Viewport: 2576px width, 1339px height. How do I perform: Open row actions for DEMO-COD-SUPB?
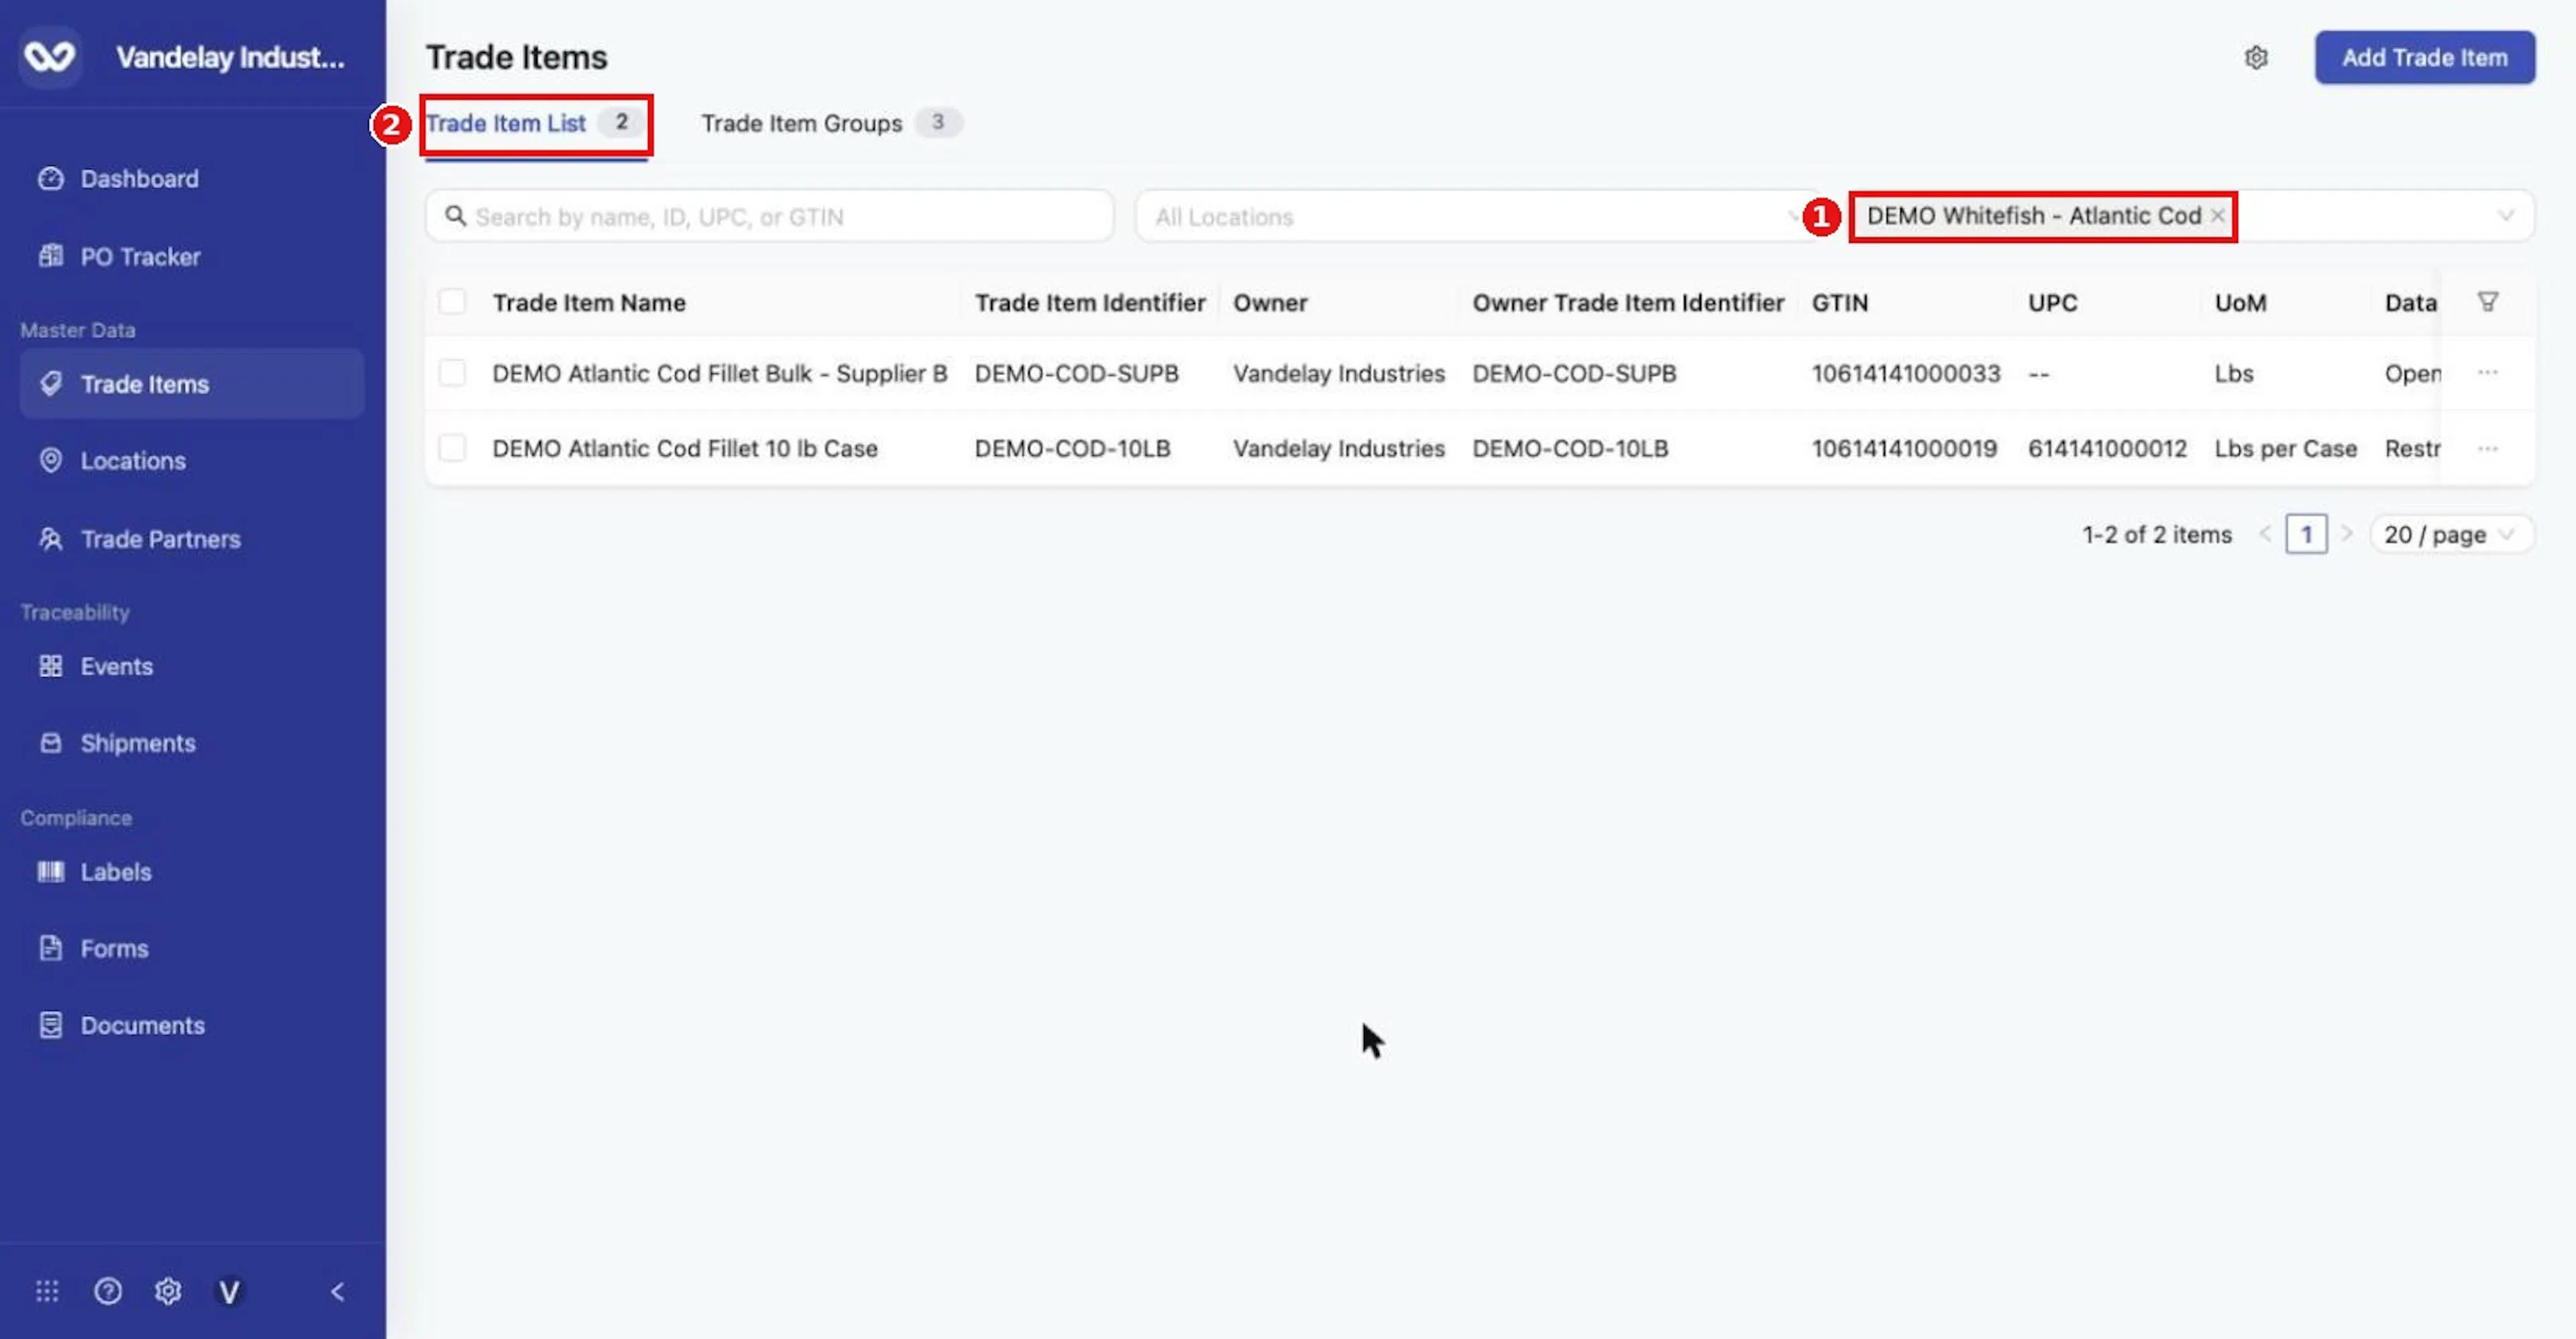(x=2487, y=372)
